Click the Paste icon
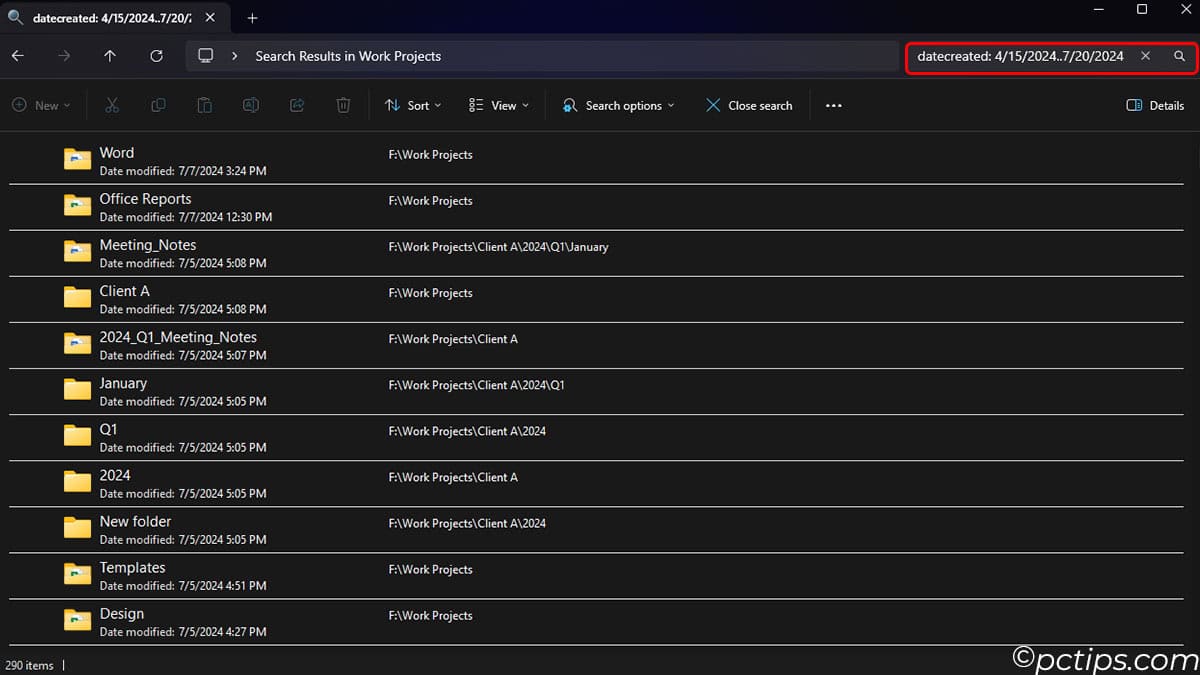The width and height of the screenshot is (1200, 675). [x=204, y=104]
